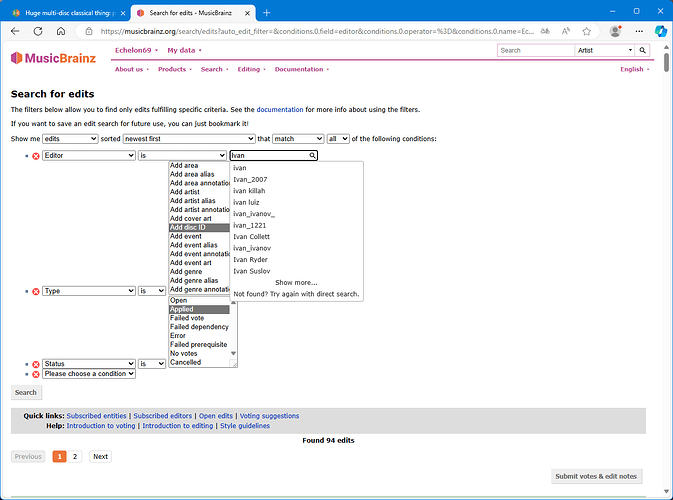673x500 pixels.
Task: Add this page to favorites via the star
Action: pos(587,31)
